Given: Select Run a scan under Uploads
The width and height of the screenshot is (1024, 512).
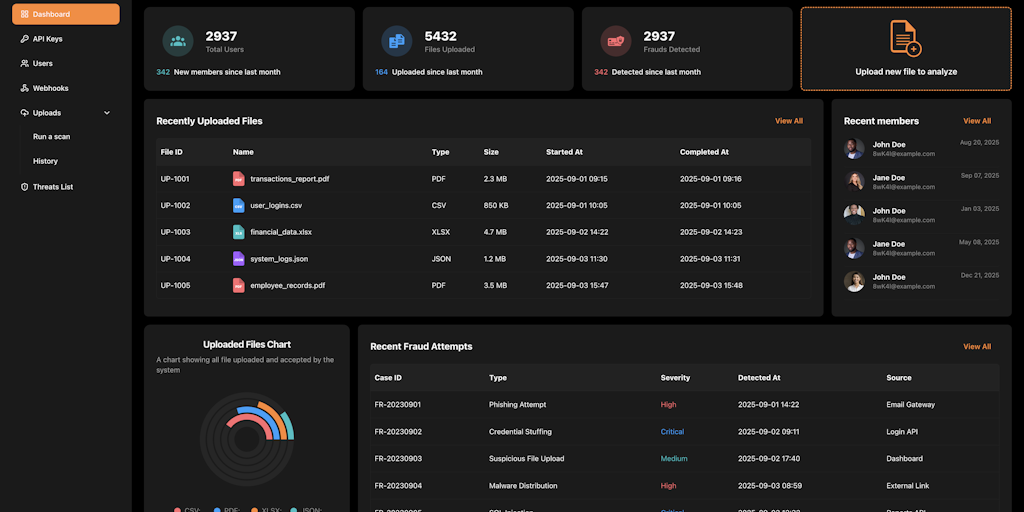Looking at the screenshot, I should pyautogui.click(x=51, y=137).
